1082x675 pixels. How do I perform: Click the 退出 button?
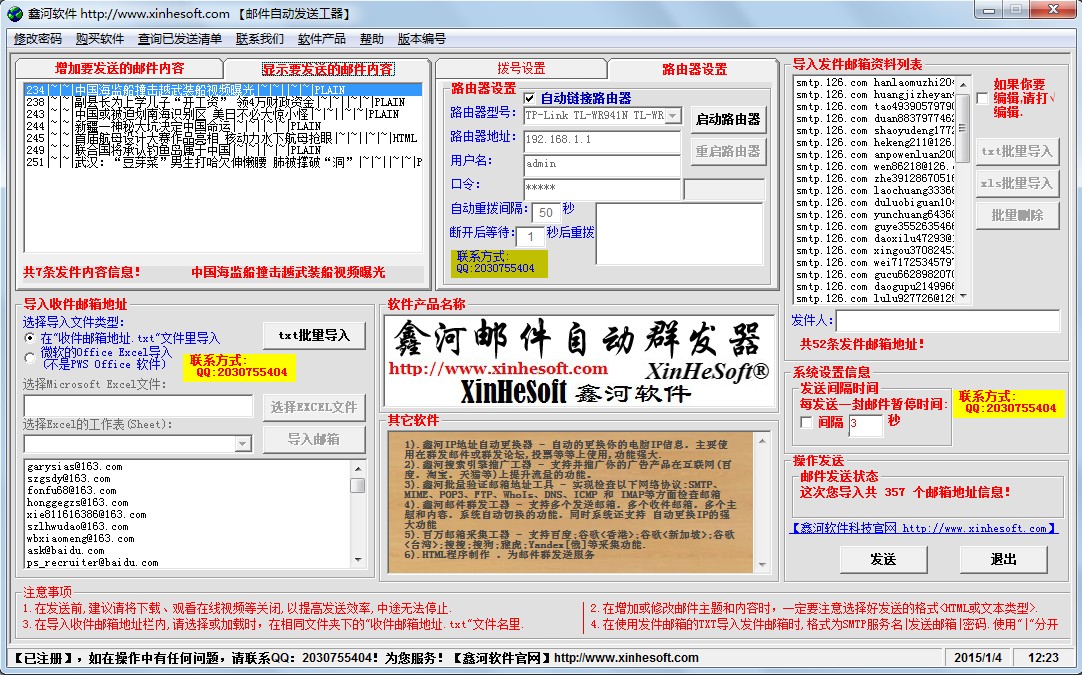pyautogui.click(x=1003, y=559)
